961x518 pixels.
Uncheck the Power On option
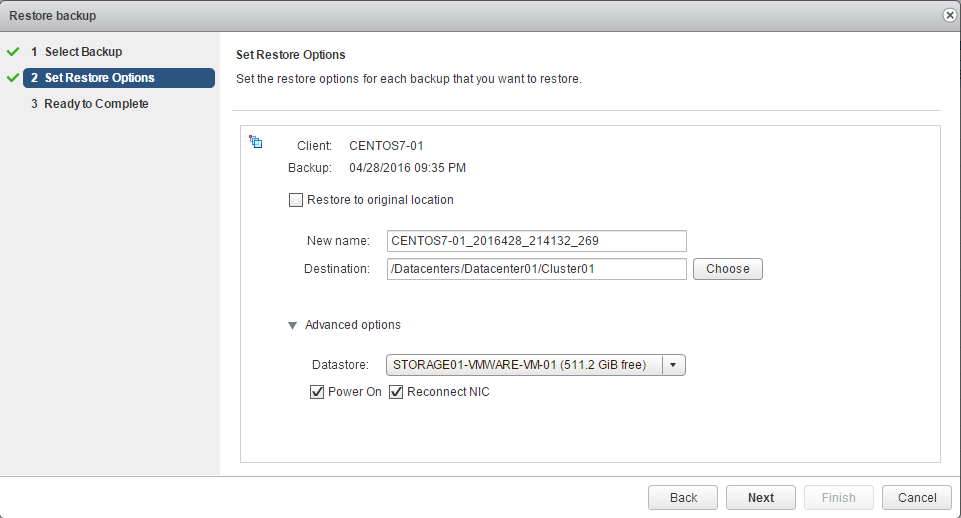coord(317,392)
